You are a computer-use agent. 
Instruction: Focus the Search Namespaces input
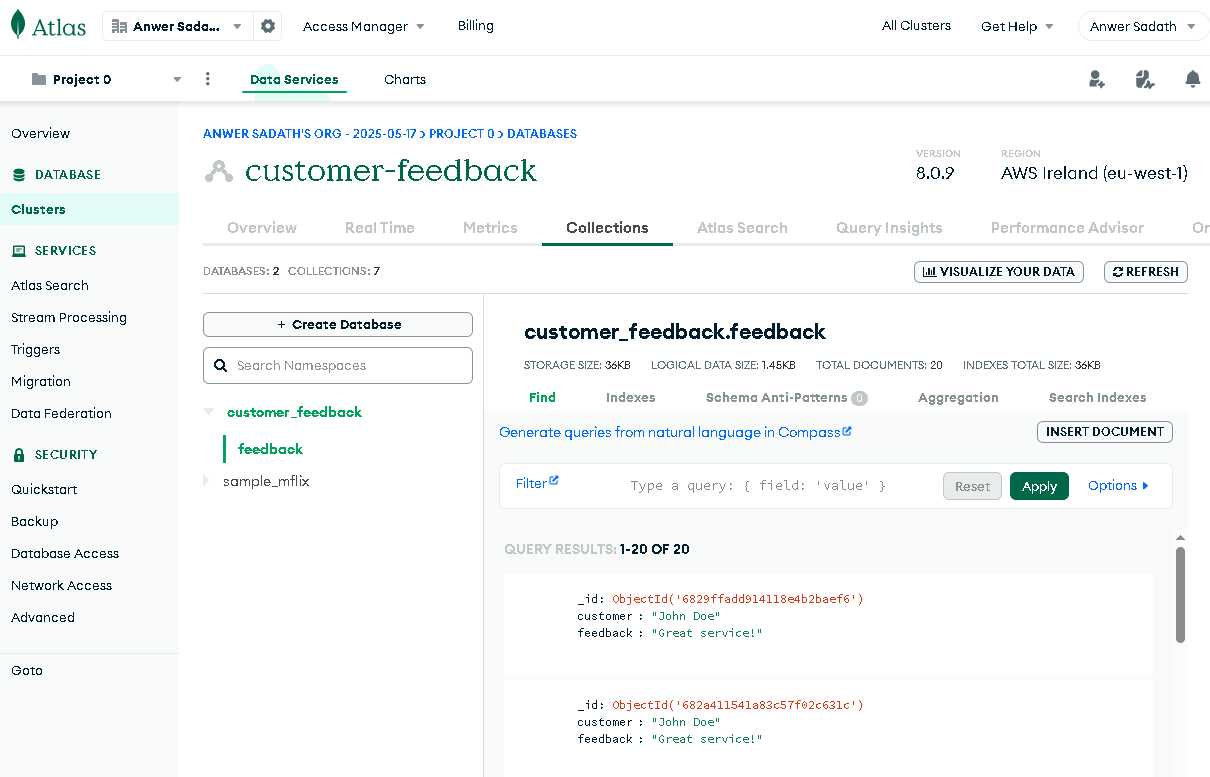coord(338,366)
